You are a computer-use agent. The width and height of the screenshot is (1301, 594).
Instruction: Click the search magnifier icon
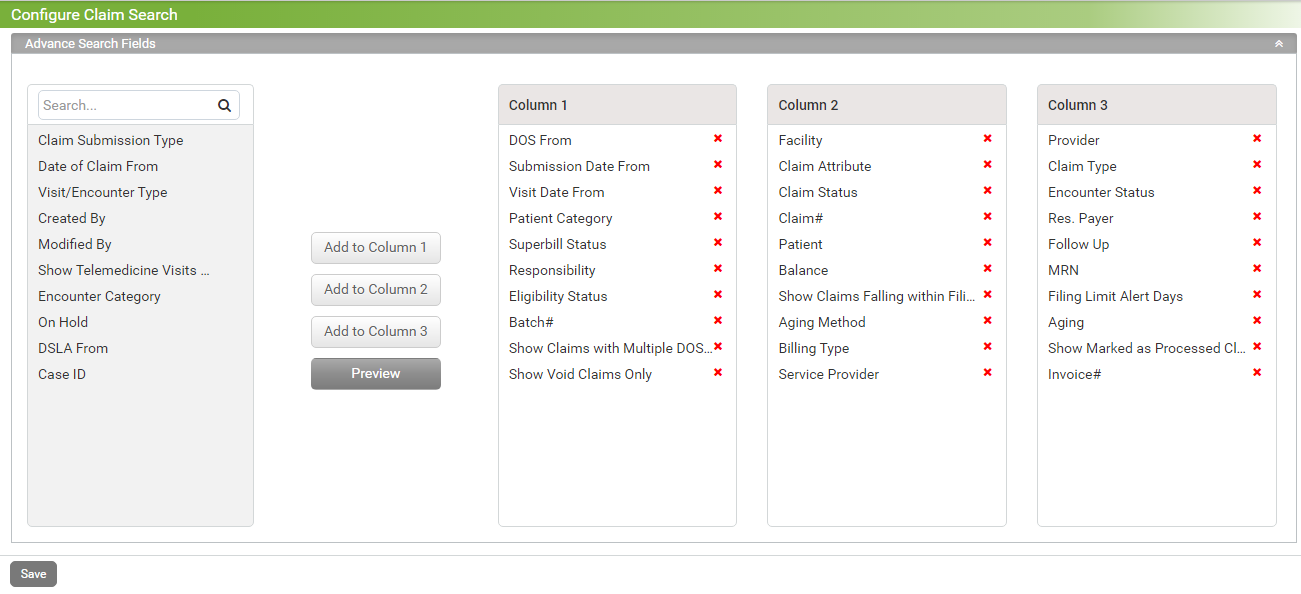click(x=224, y=104)
